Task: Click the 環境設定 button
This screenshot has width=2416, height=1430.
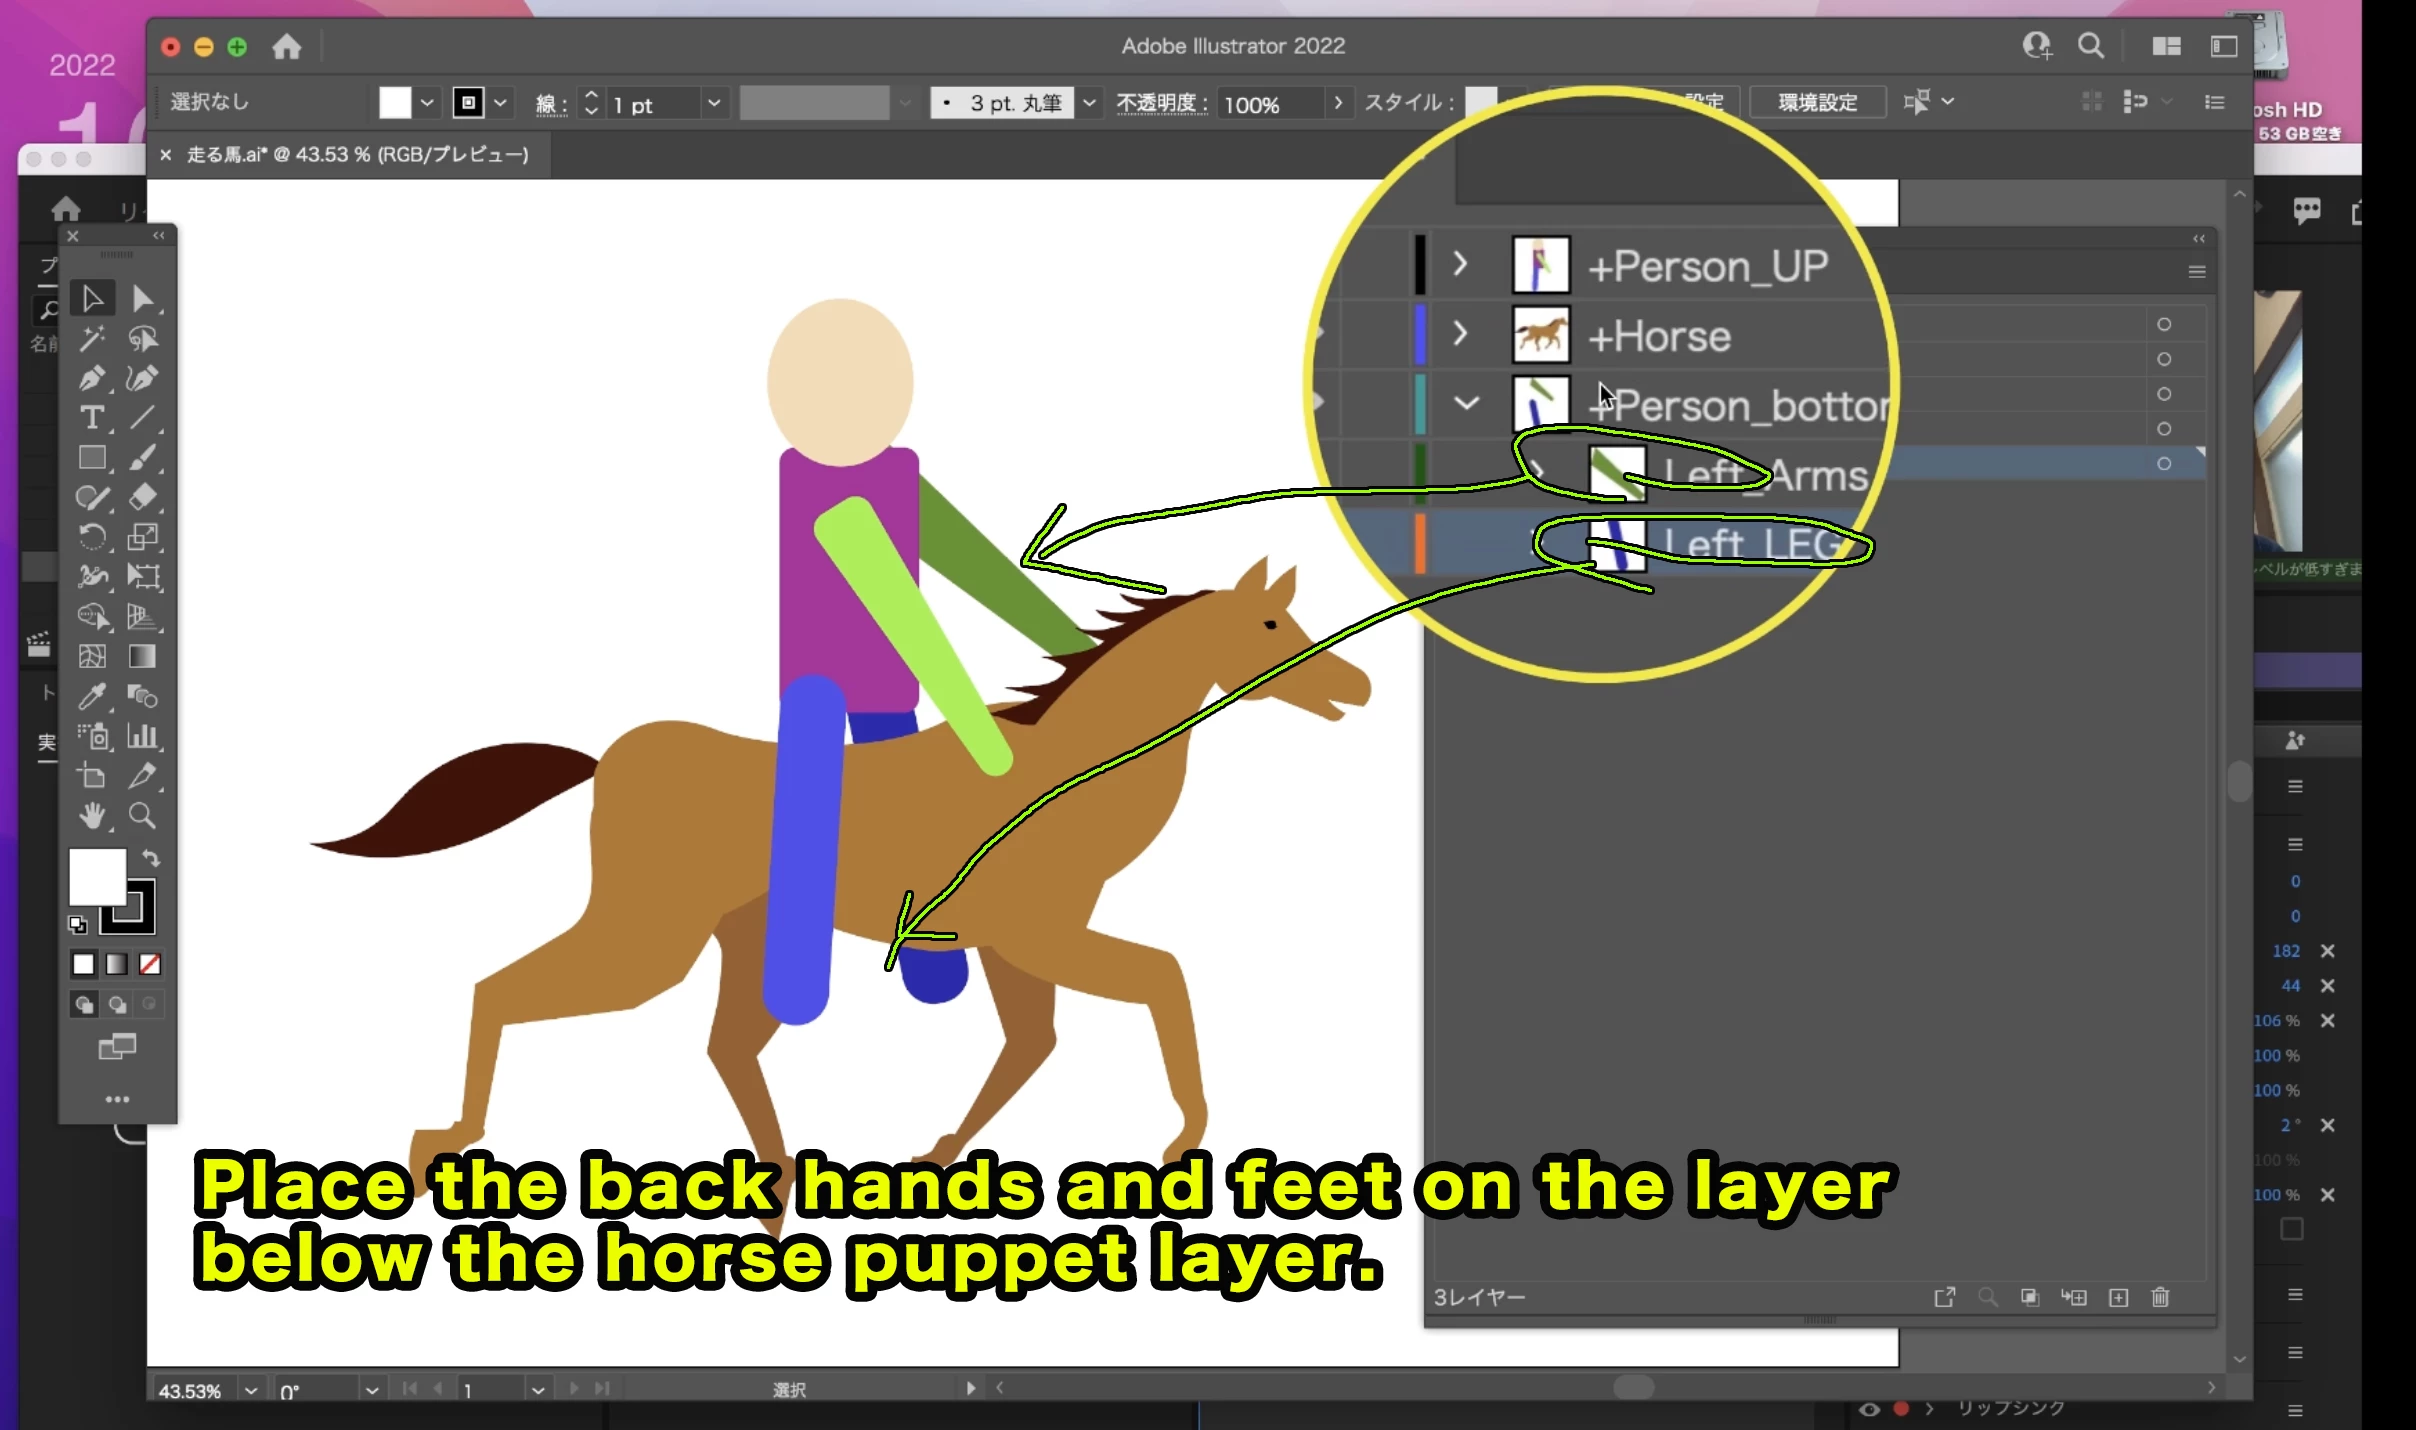Action: point(1817,102)
